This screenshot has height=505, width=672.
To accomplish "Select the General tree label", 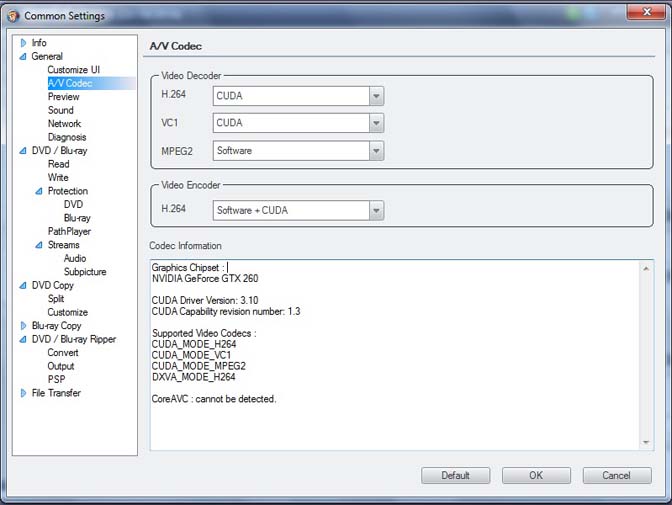I will [47, 57].
